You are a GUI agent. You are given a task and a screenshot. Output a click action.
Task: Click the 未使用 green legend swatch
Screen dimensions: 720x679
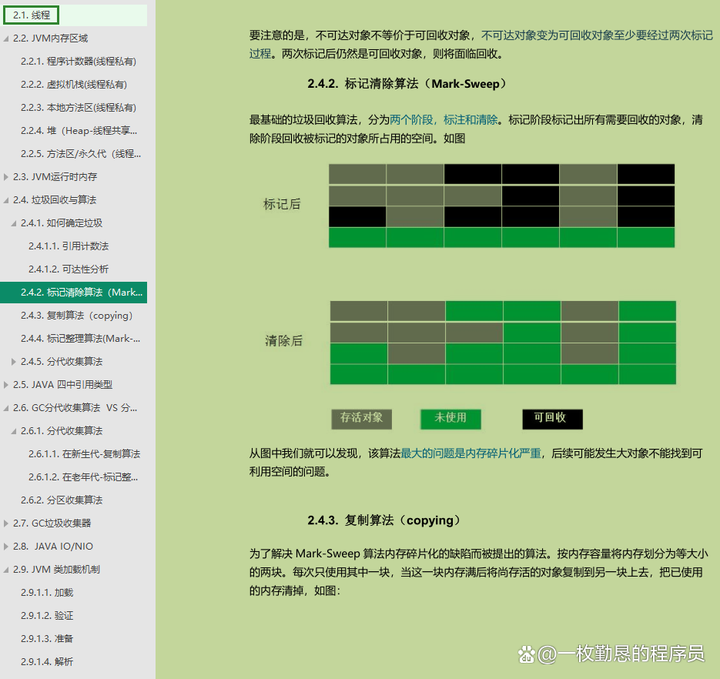pyautogui.click(x=450, y=419)
